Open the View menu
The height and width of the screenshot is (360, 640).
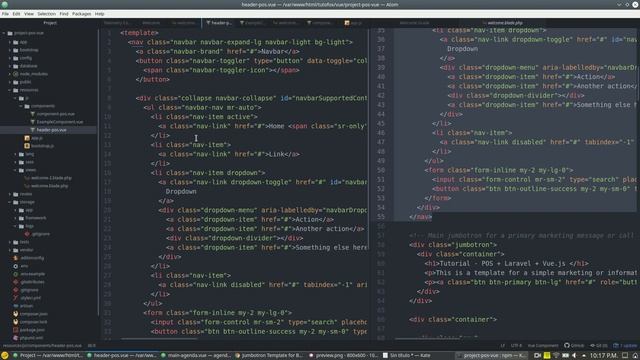[29, 13]
